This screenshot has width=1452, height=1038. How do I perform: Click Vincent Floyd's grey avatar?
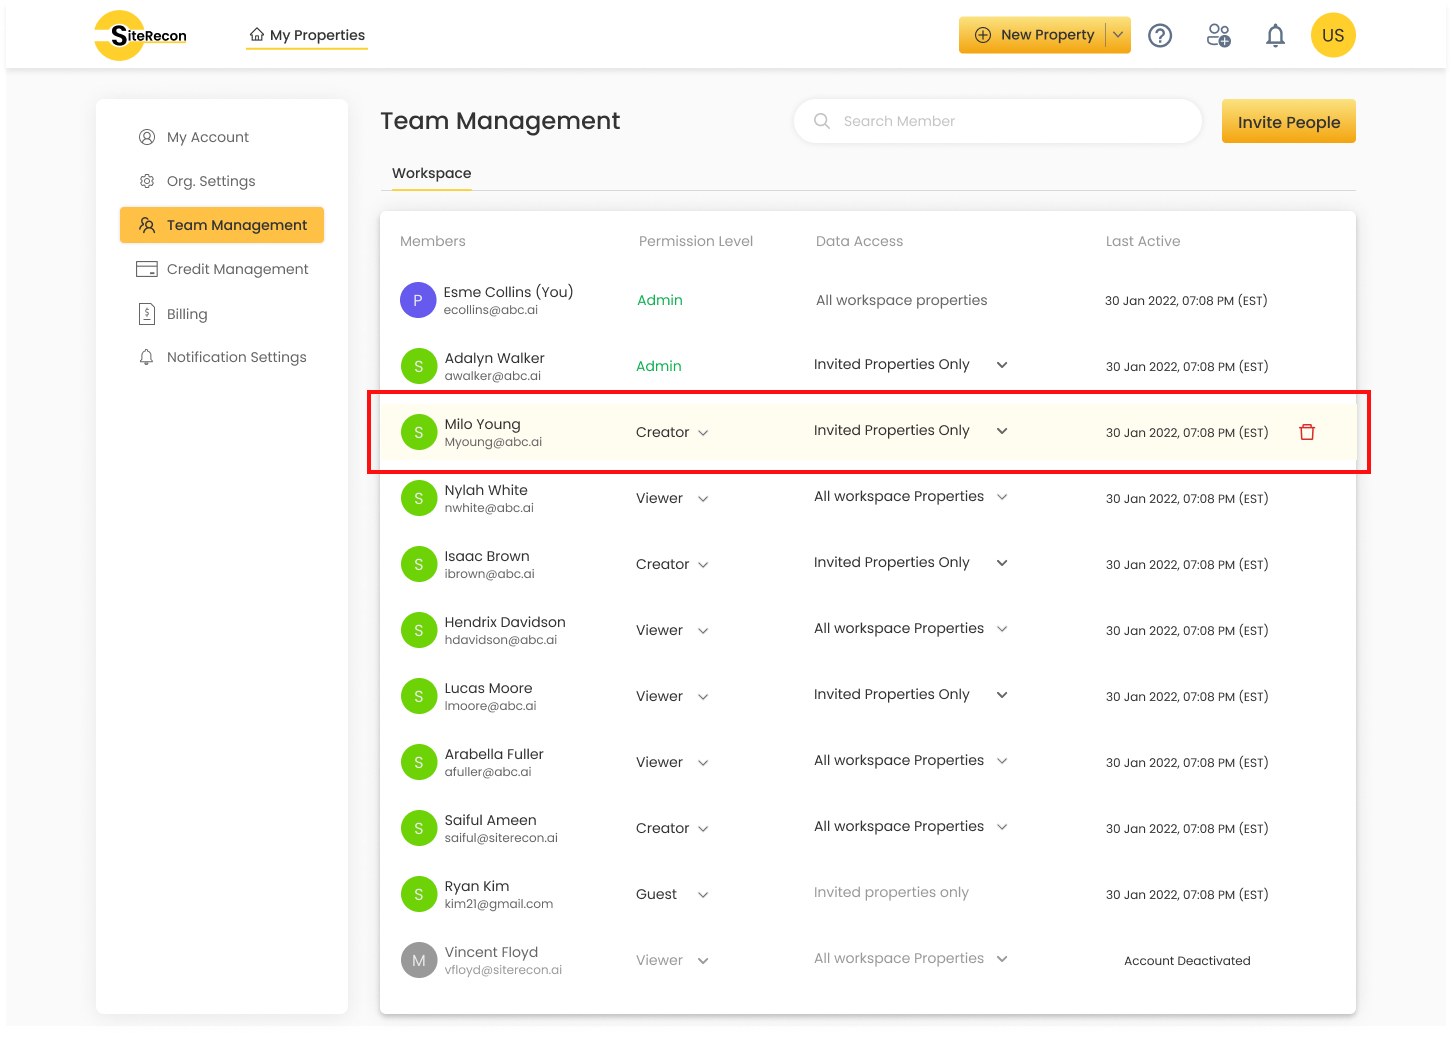418,960
